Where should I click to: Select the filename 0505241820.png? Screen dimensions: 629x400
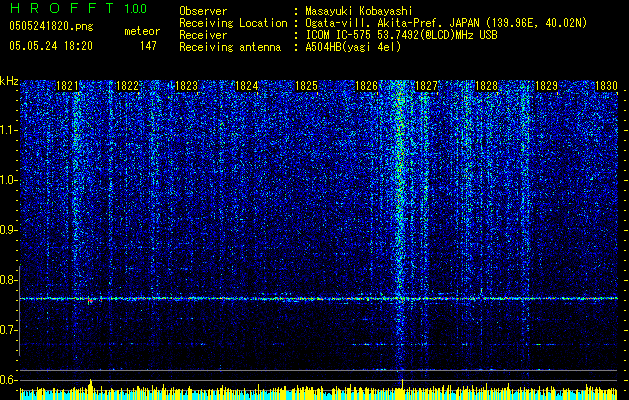pos(51,26)
